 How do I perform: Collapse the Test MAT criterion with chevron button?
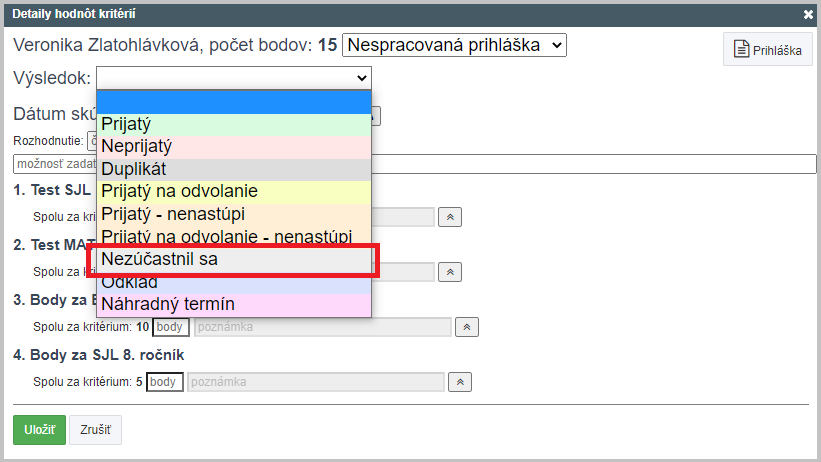coord(450,272)
